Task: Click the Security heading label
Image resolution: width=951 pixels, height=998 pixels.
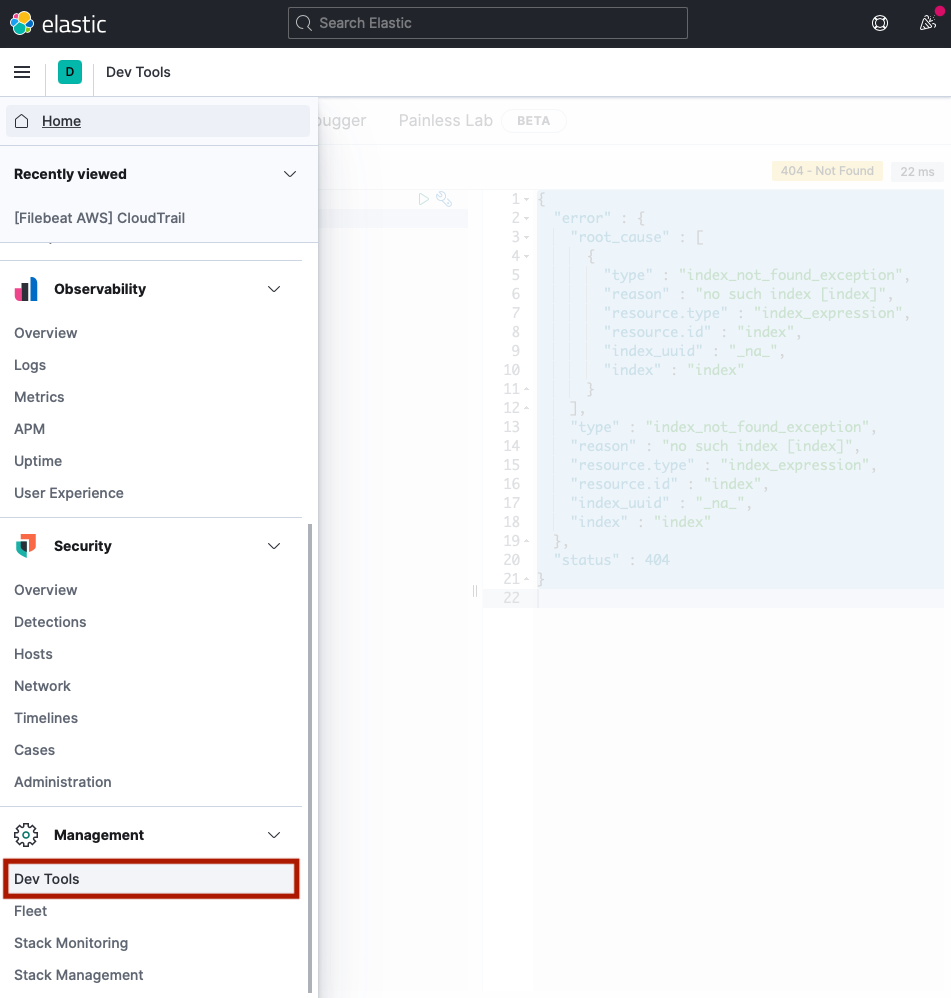Action: tap(83, 546)
